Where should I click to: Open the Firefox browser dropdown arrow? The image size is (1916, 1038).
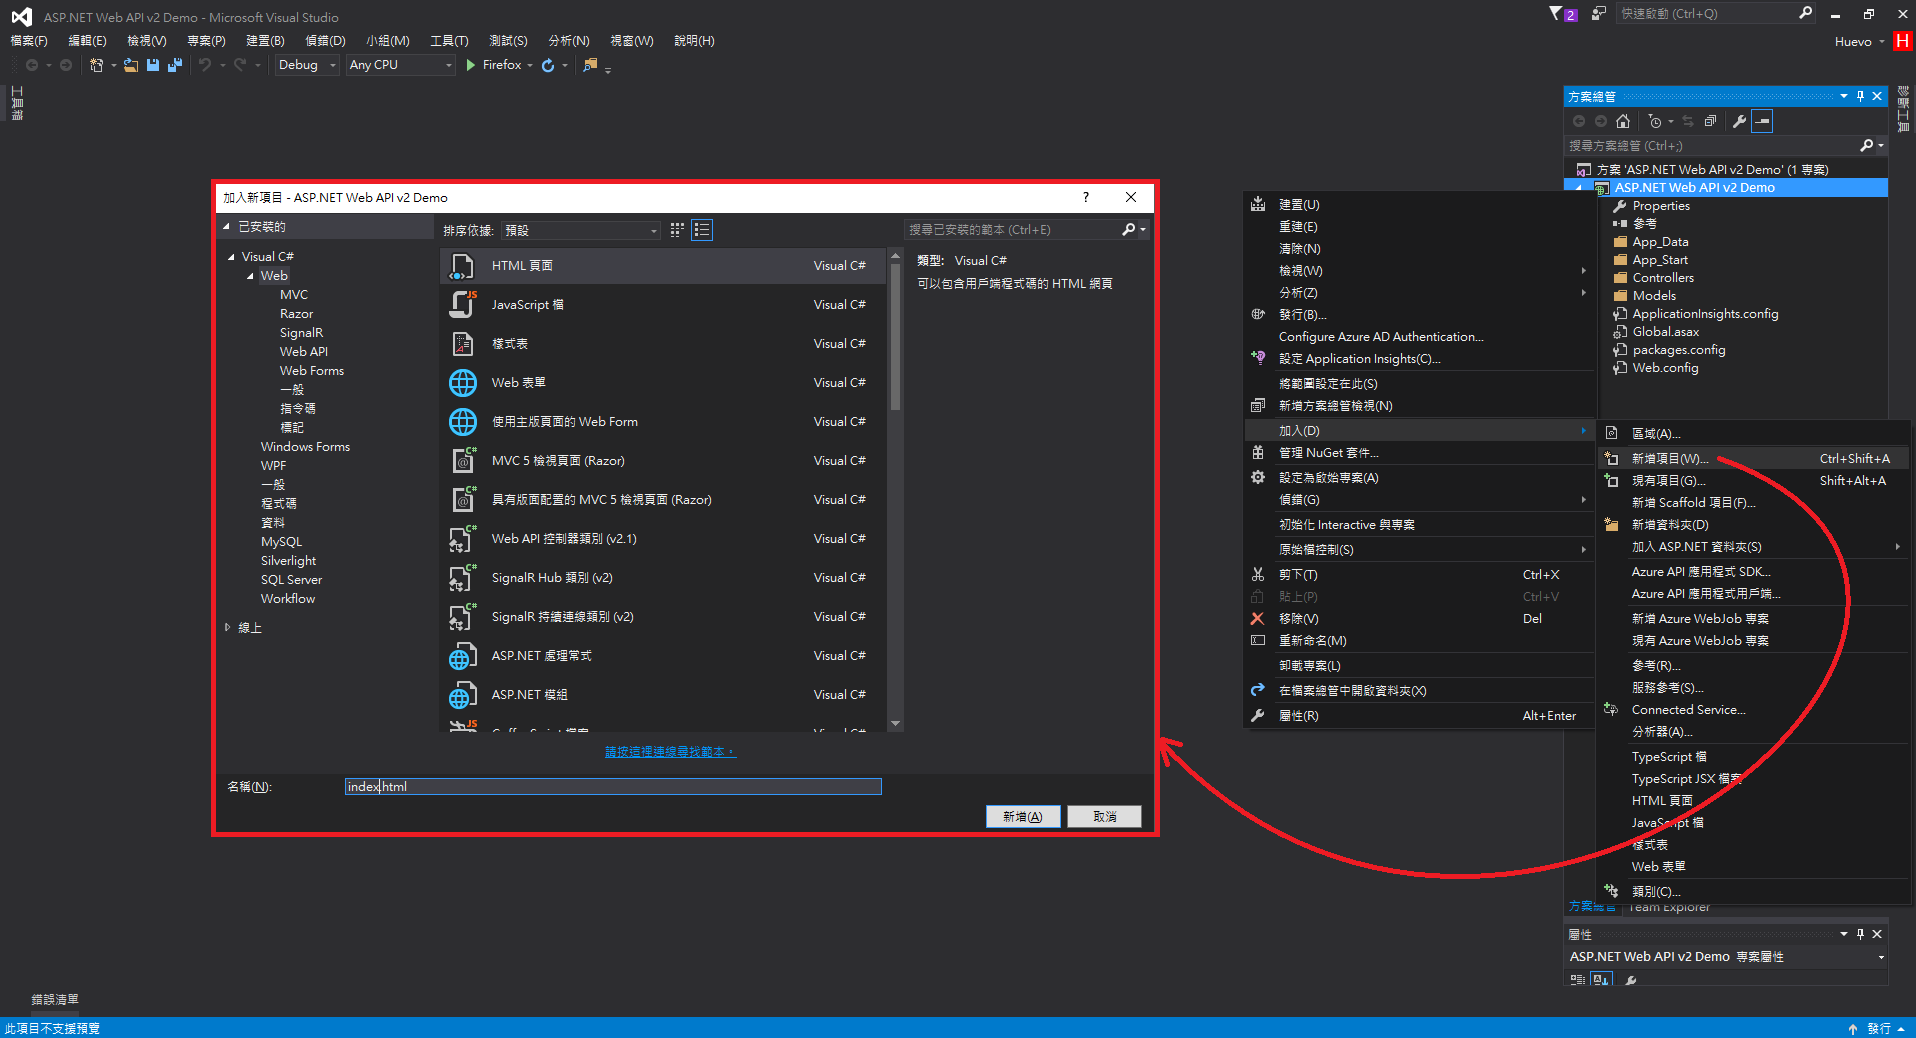(530, 65)
